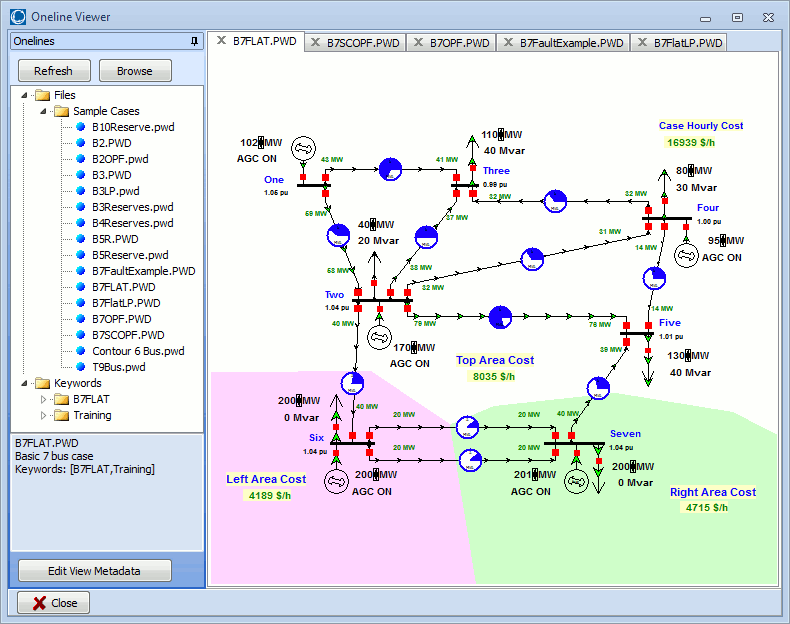Open the B7FaultExample.PWD tab
The width and height of the screenshot is (790, 624).
[x=571, y=43]
